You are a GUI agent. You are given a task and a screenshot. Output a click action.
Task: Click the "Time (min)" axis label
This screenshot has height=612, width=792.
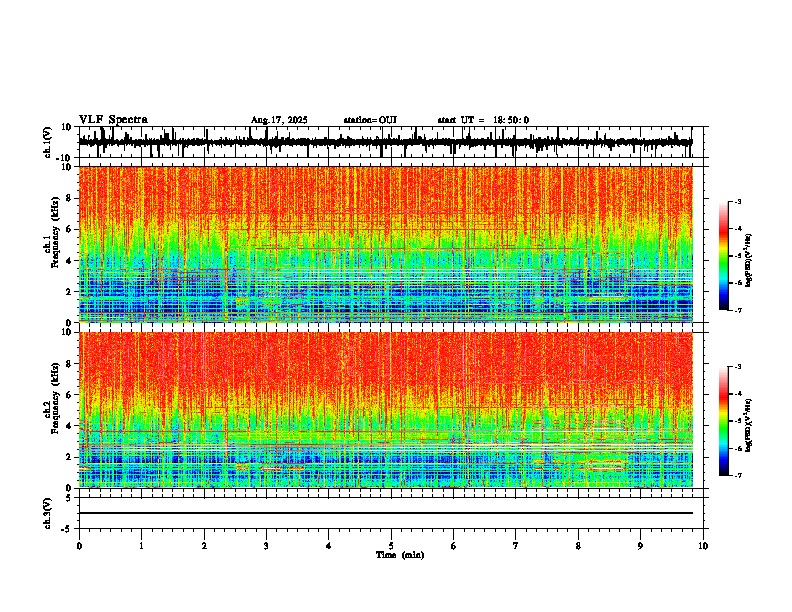coord(400,555)
